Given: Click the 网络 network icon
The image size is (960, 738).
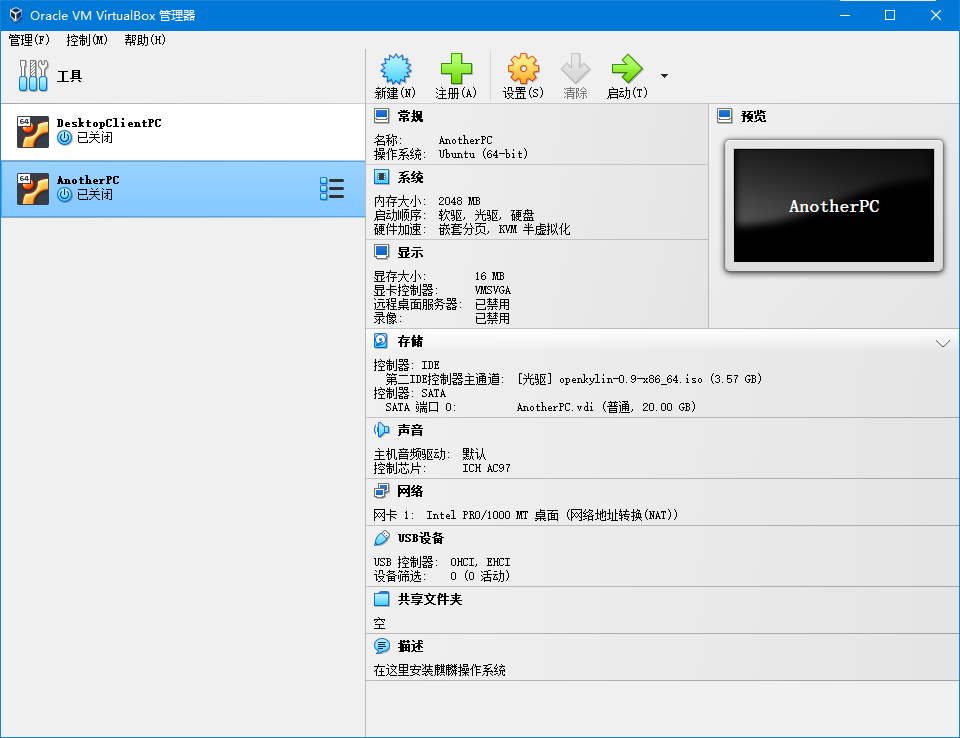Looking at the screenshot, I should [381, 491].
